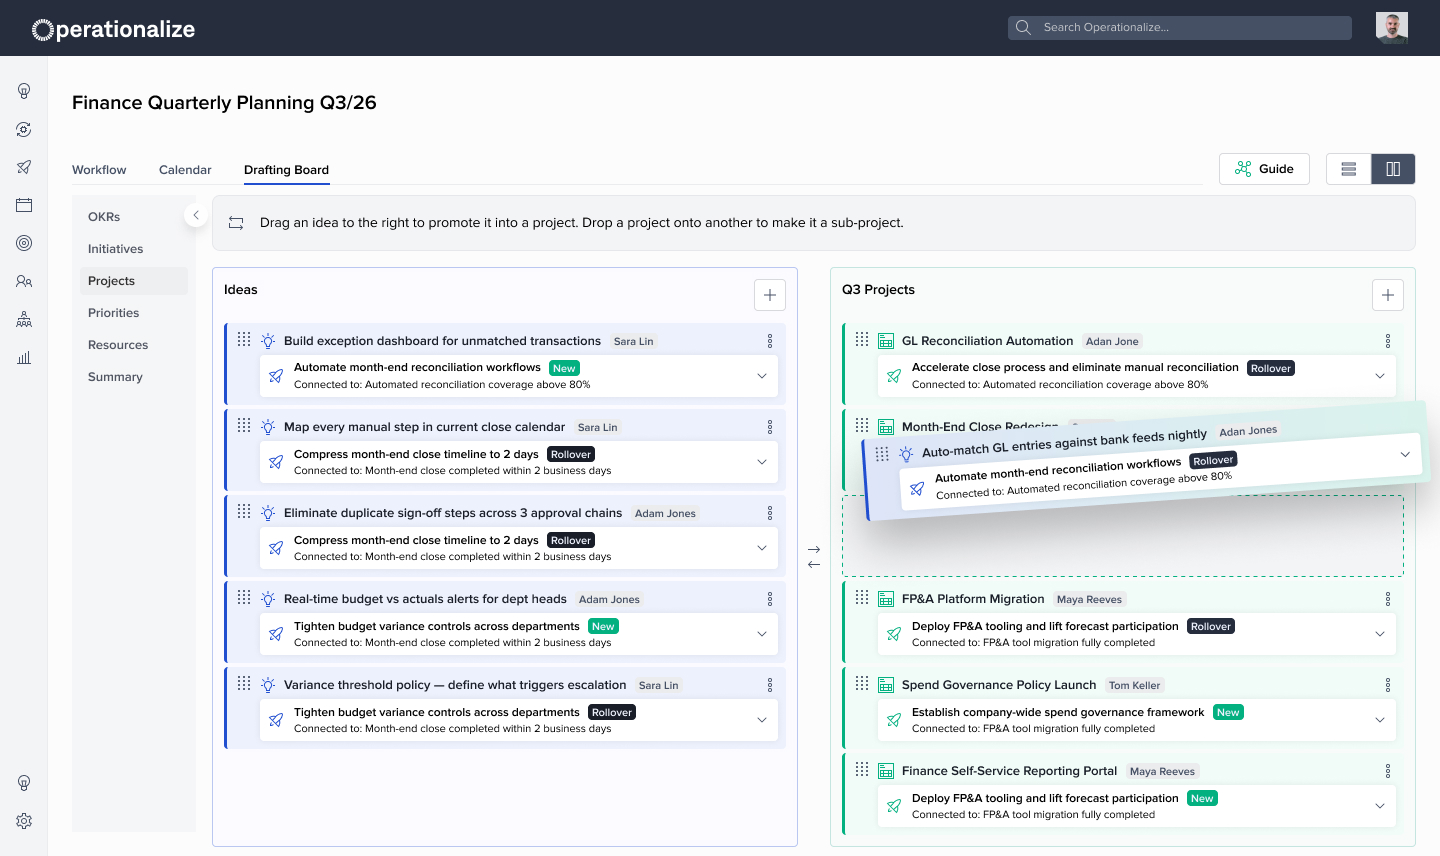
Task: Open the calendar icon in left sidebar
Action: pyautogui.click(x=24, y=205)
